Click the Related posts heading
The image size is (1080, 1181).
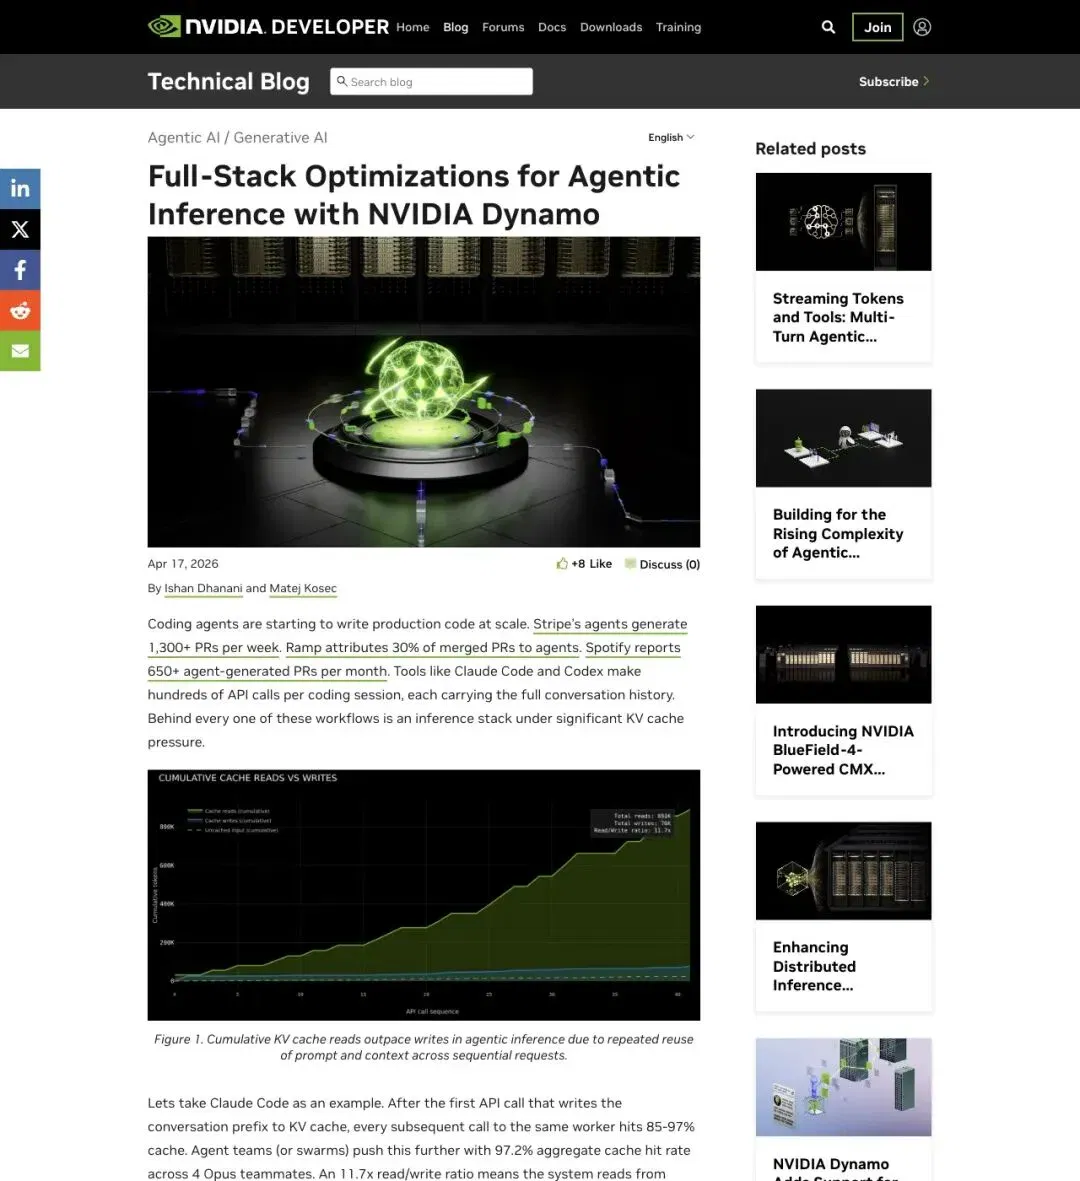click(x=810, y=148)
